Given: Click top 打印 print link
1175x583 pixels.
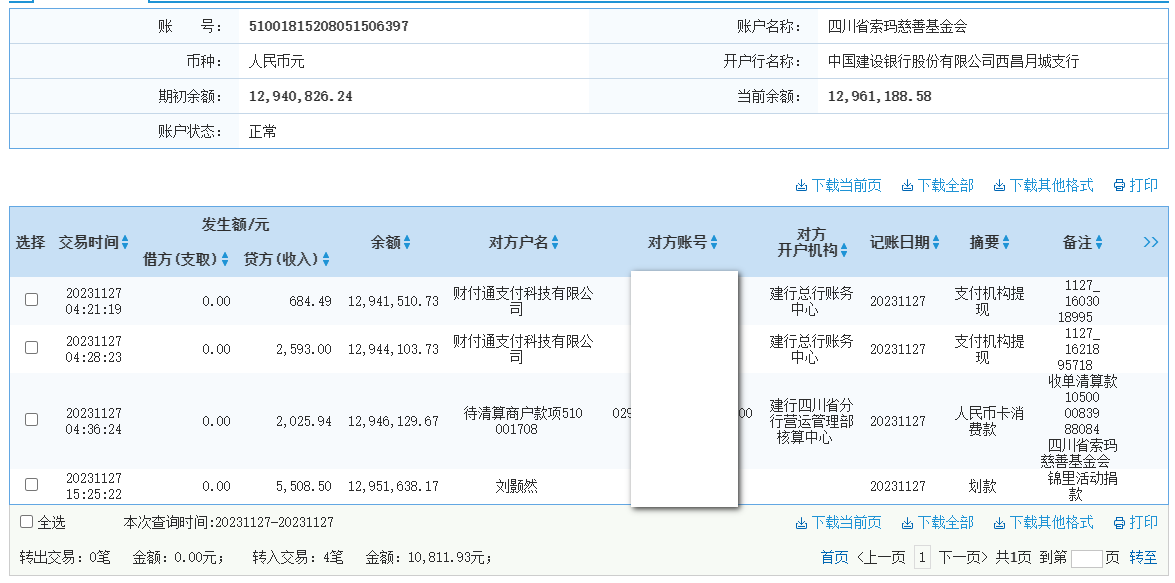Looking at the screenshot, I should 1135,185.
